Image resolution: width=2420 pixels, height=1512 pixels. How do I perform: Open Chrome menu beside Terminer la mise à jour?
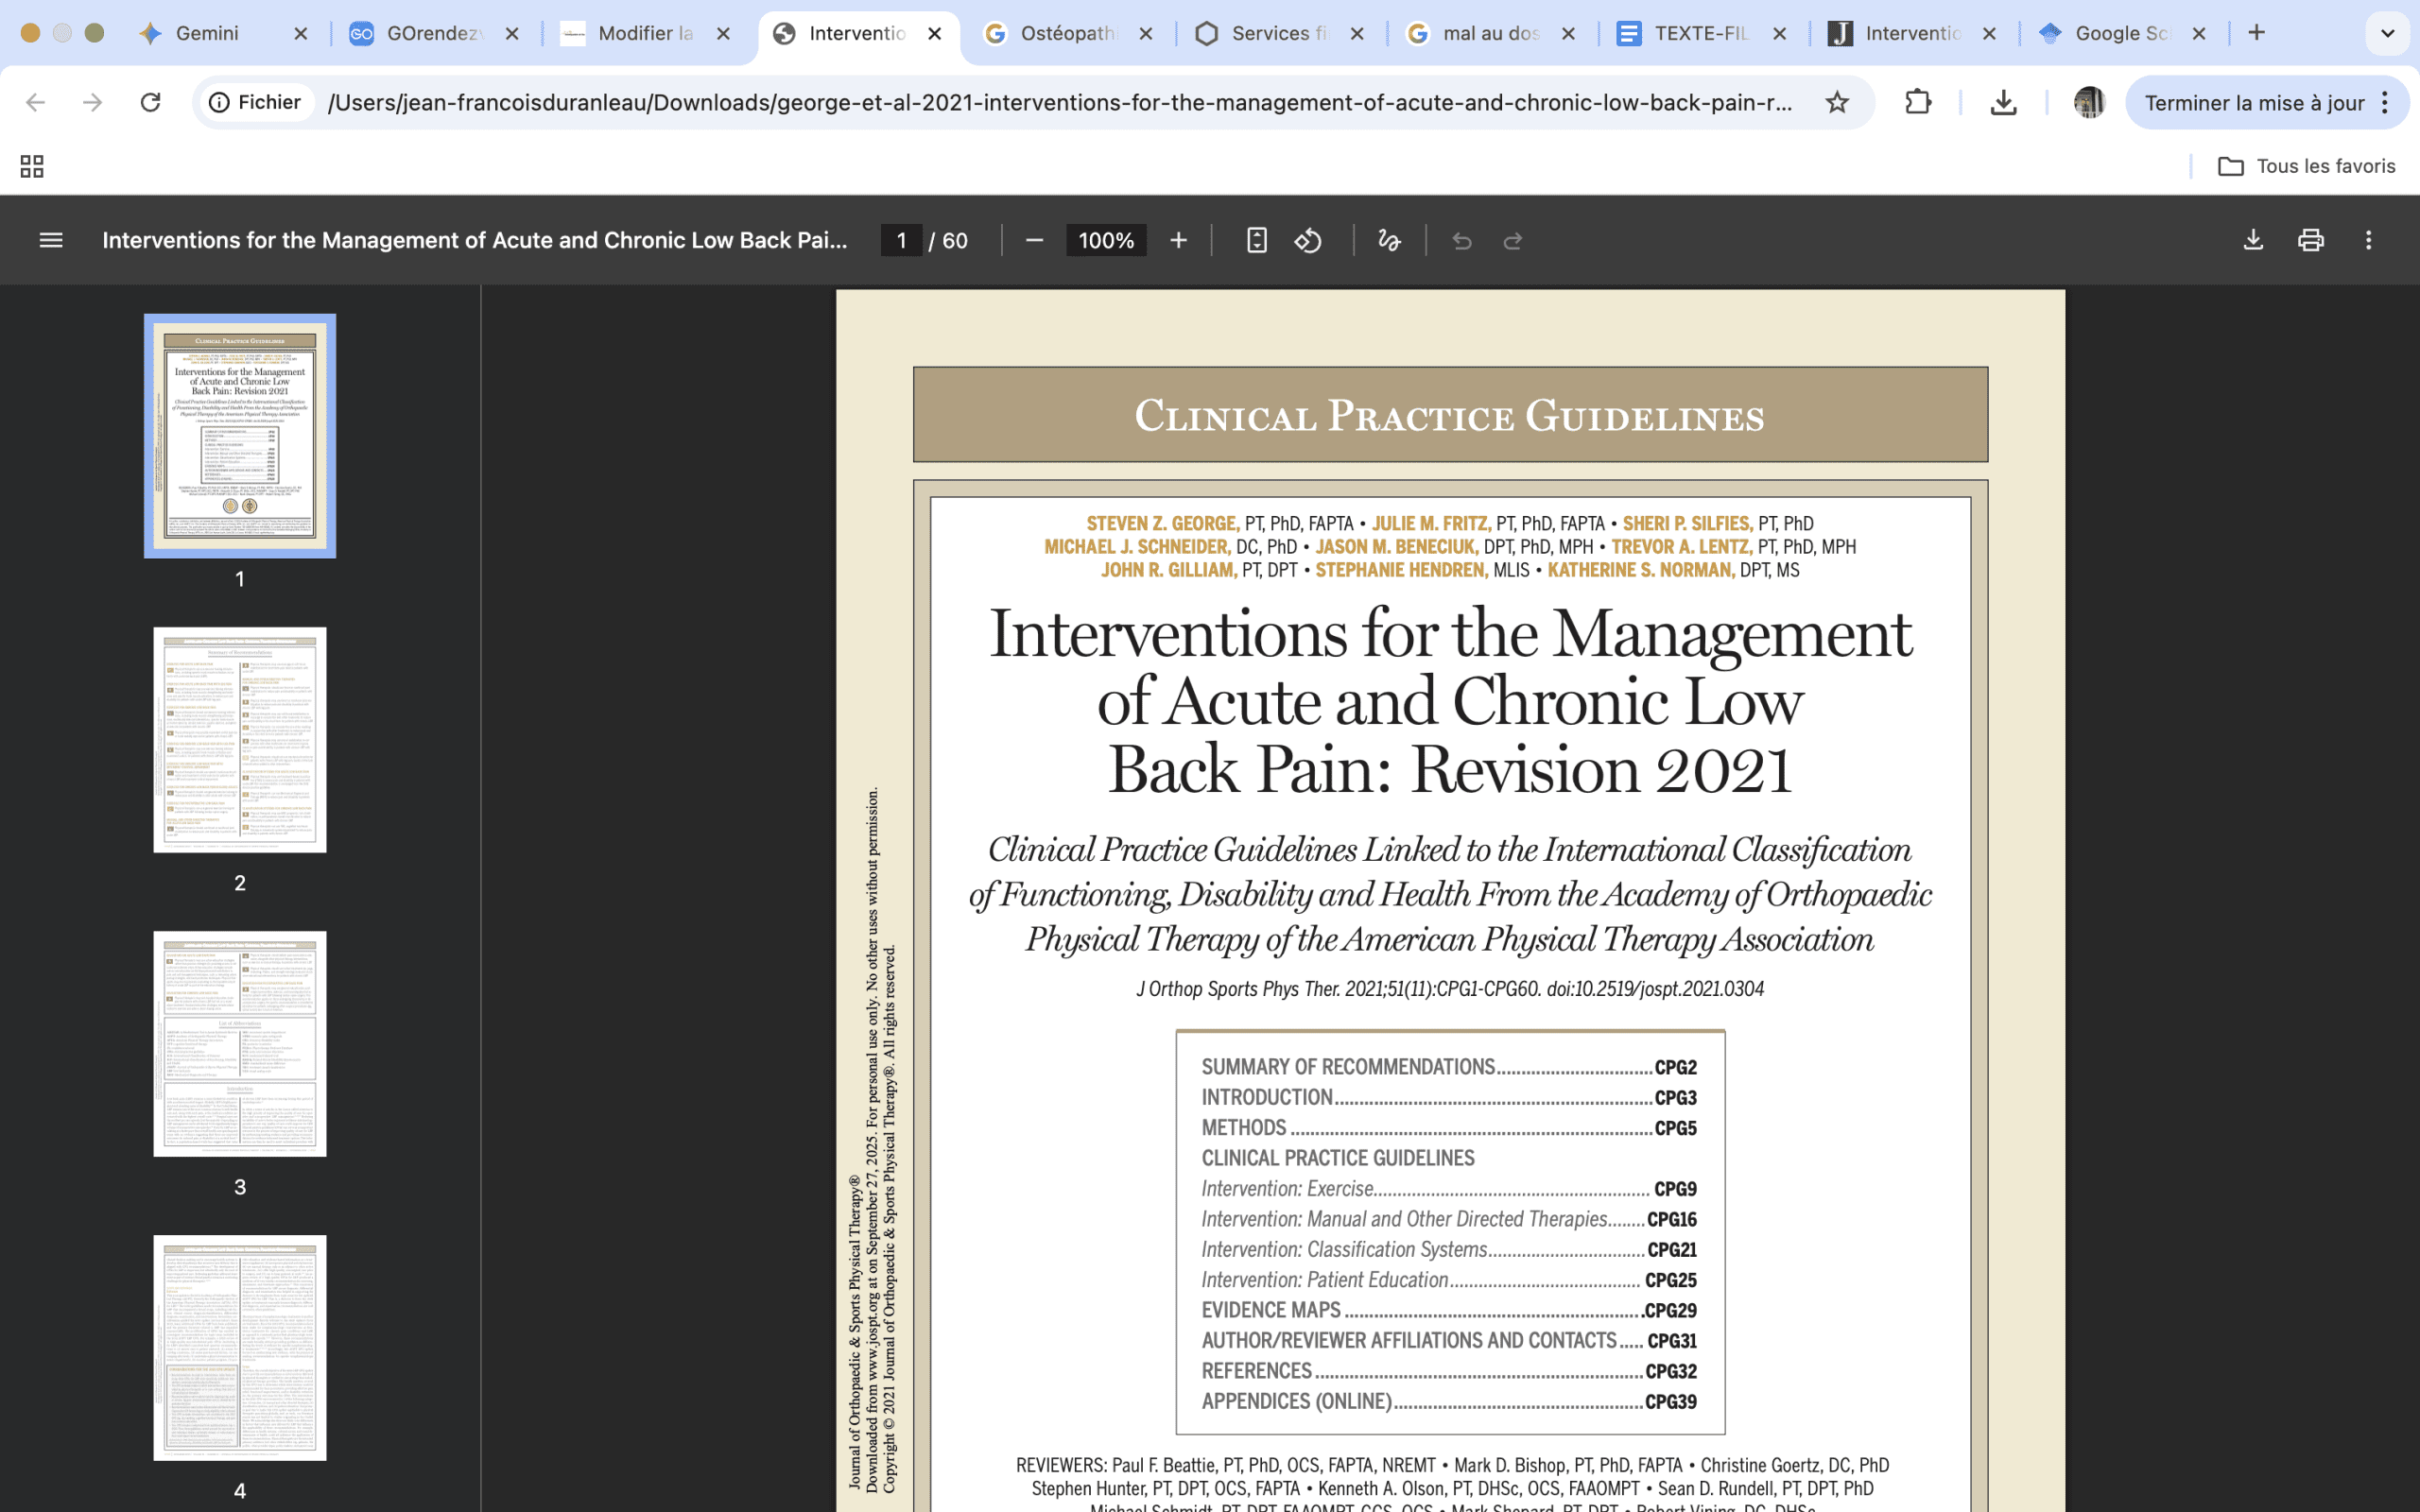point(2385,102)
